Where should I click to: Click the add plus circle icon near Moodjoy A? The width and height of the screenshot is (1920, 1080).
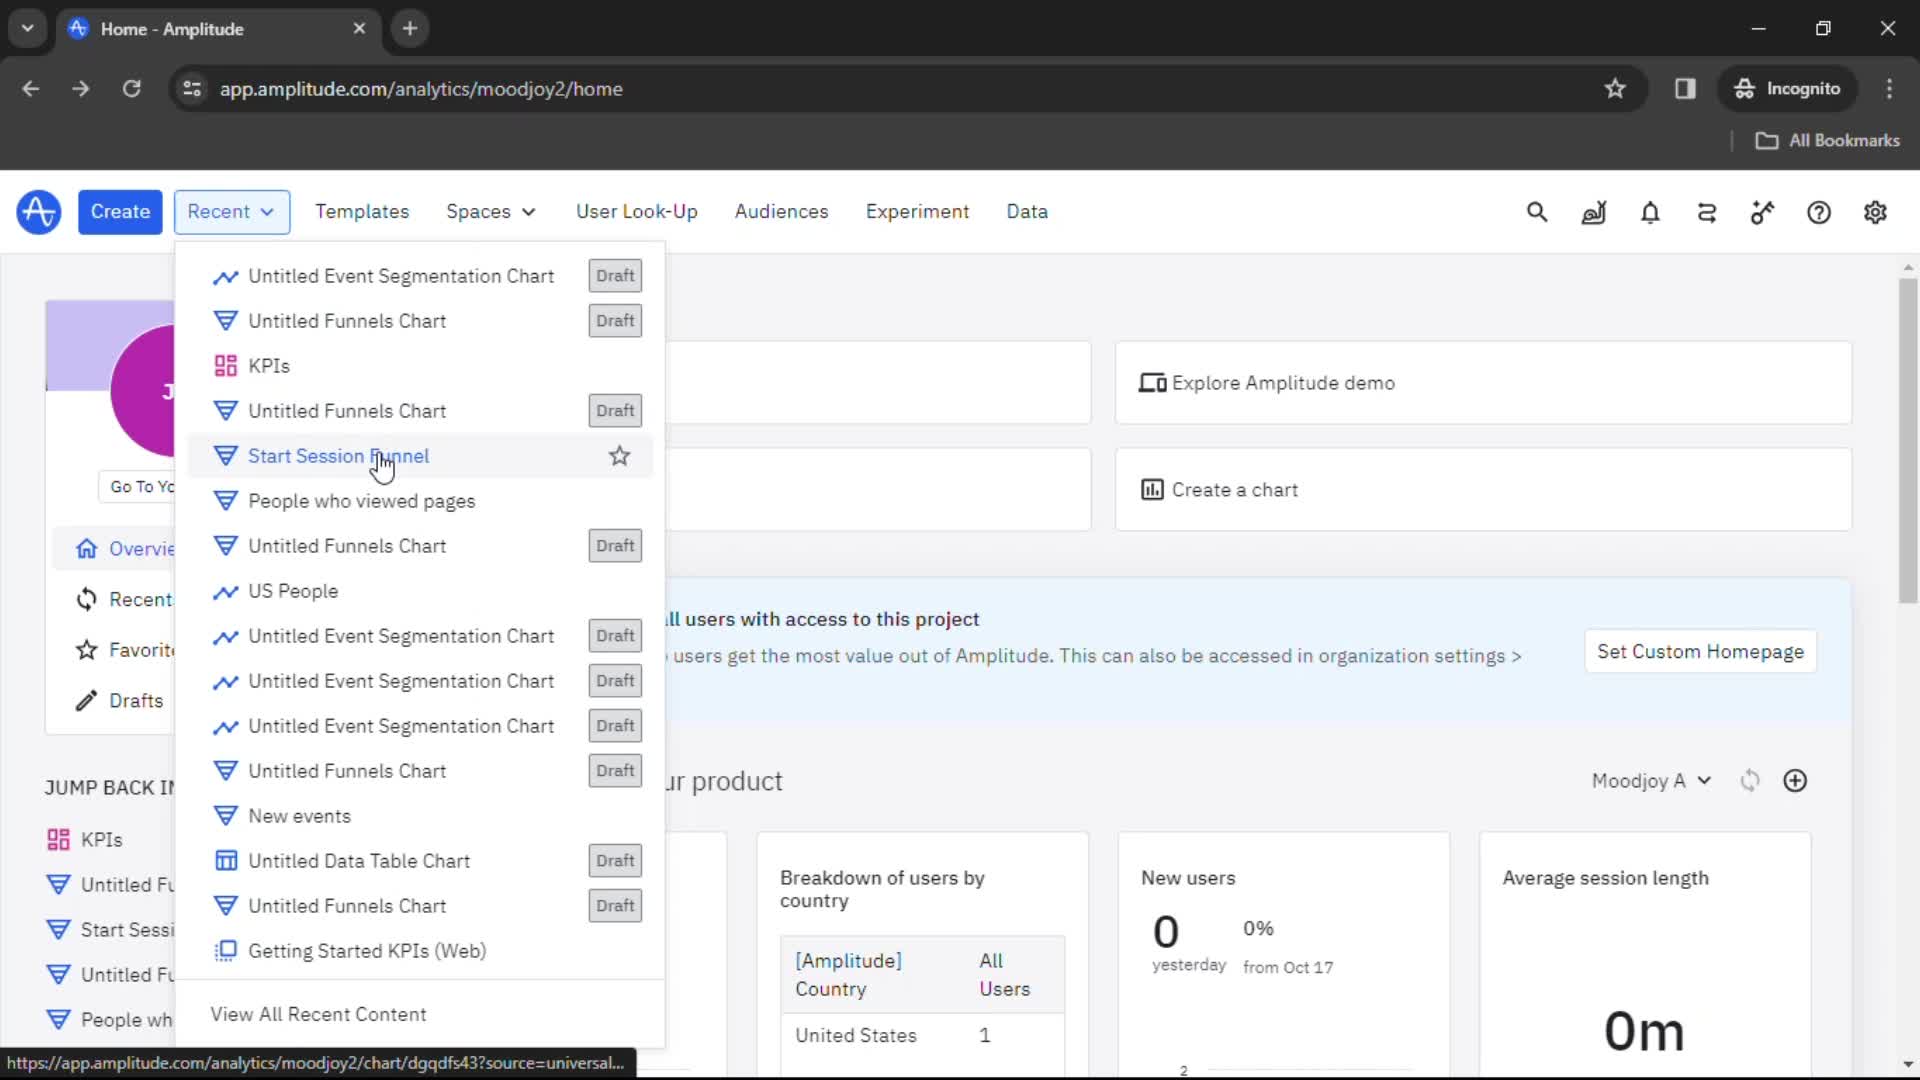tap(1795, 781)
